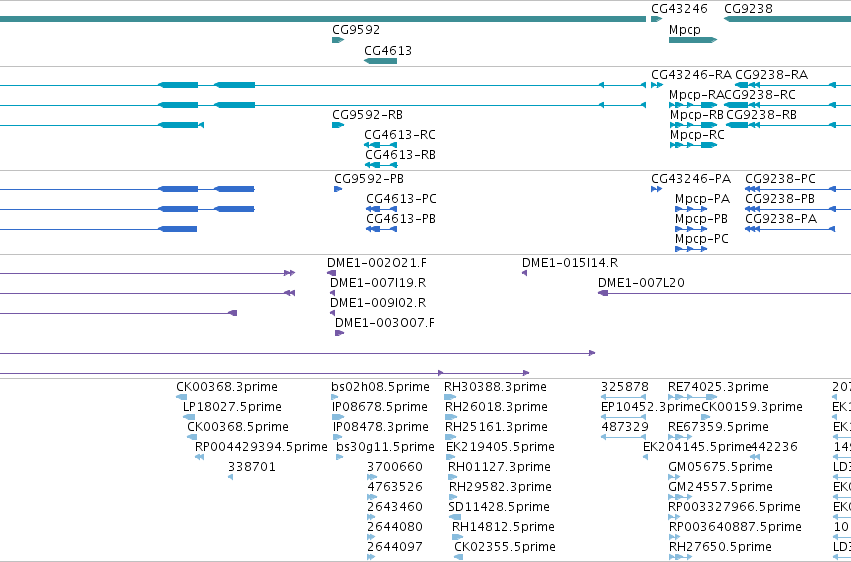The image size is (851, 562).
Task: Select EST bs30g11.5prime
Action: 385,448
